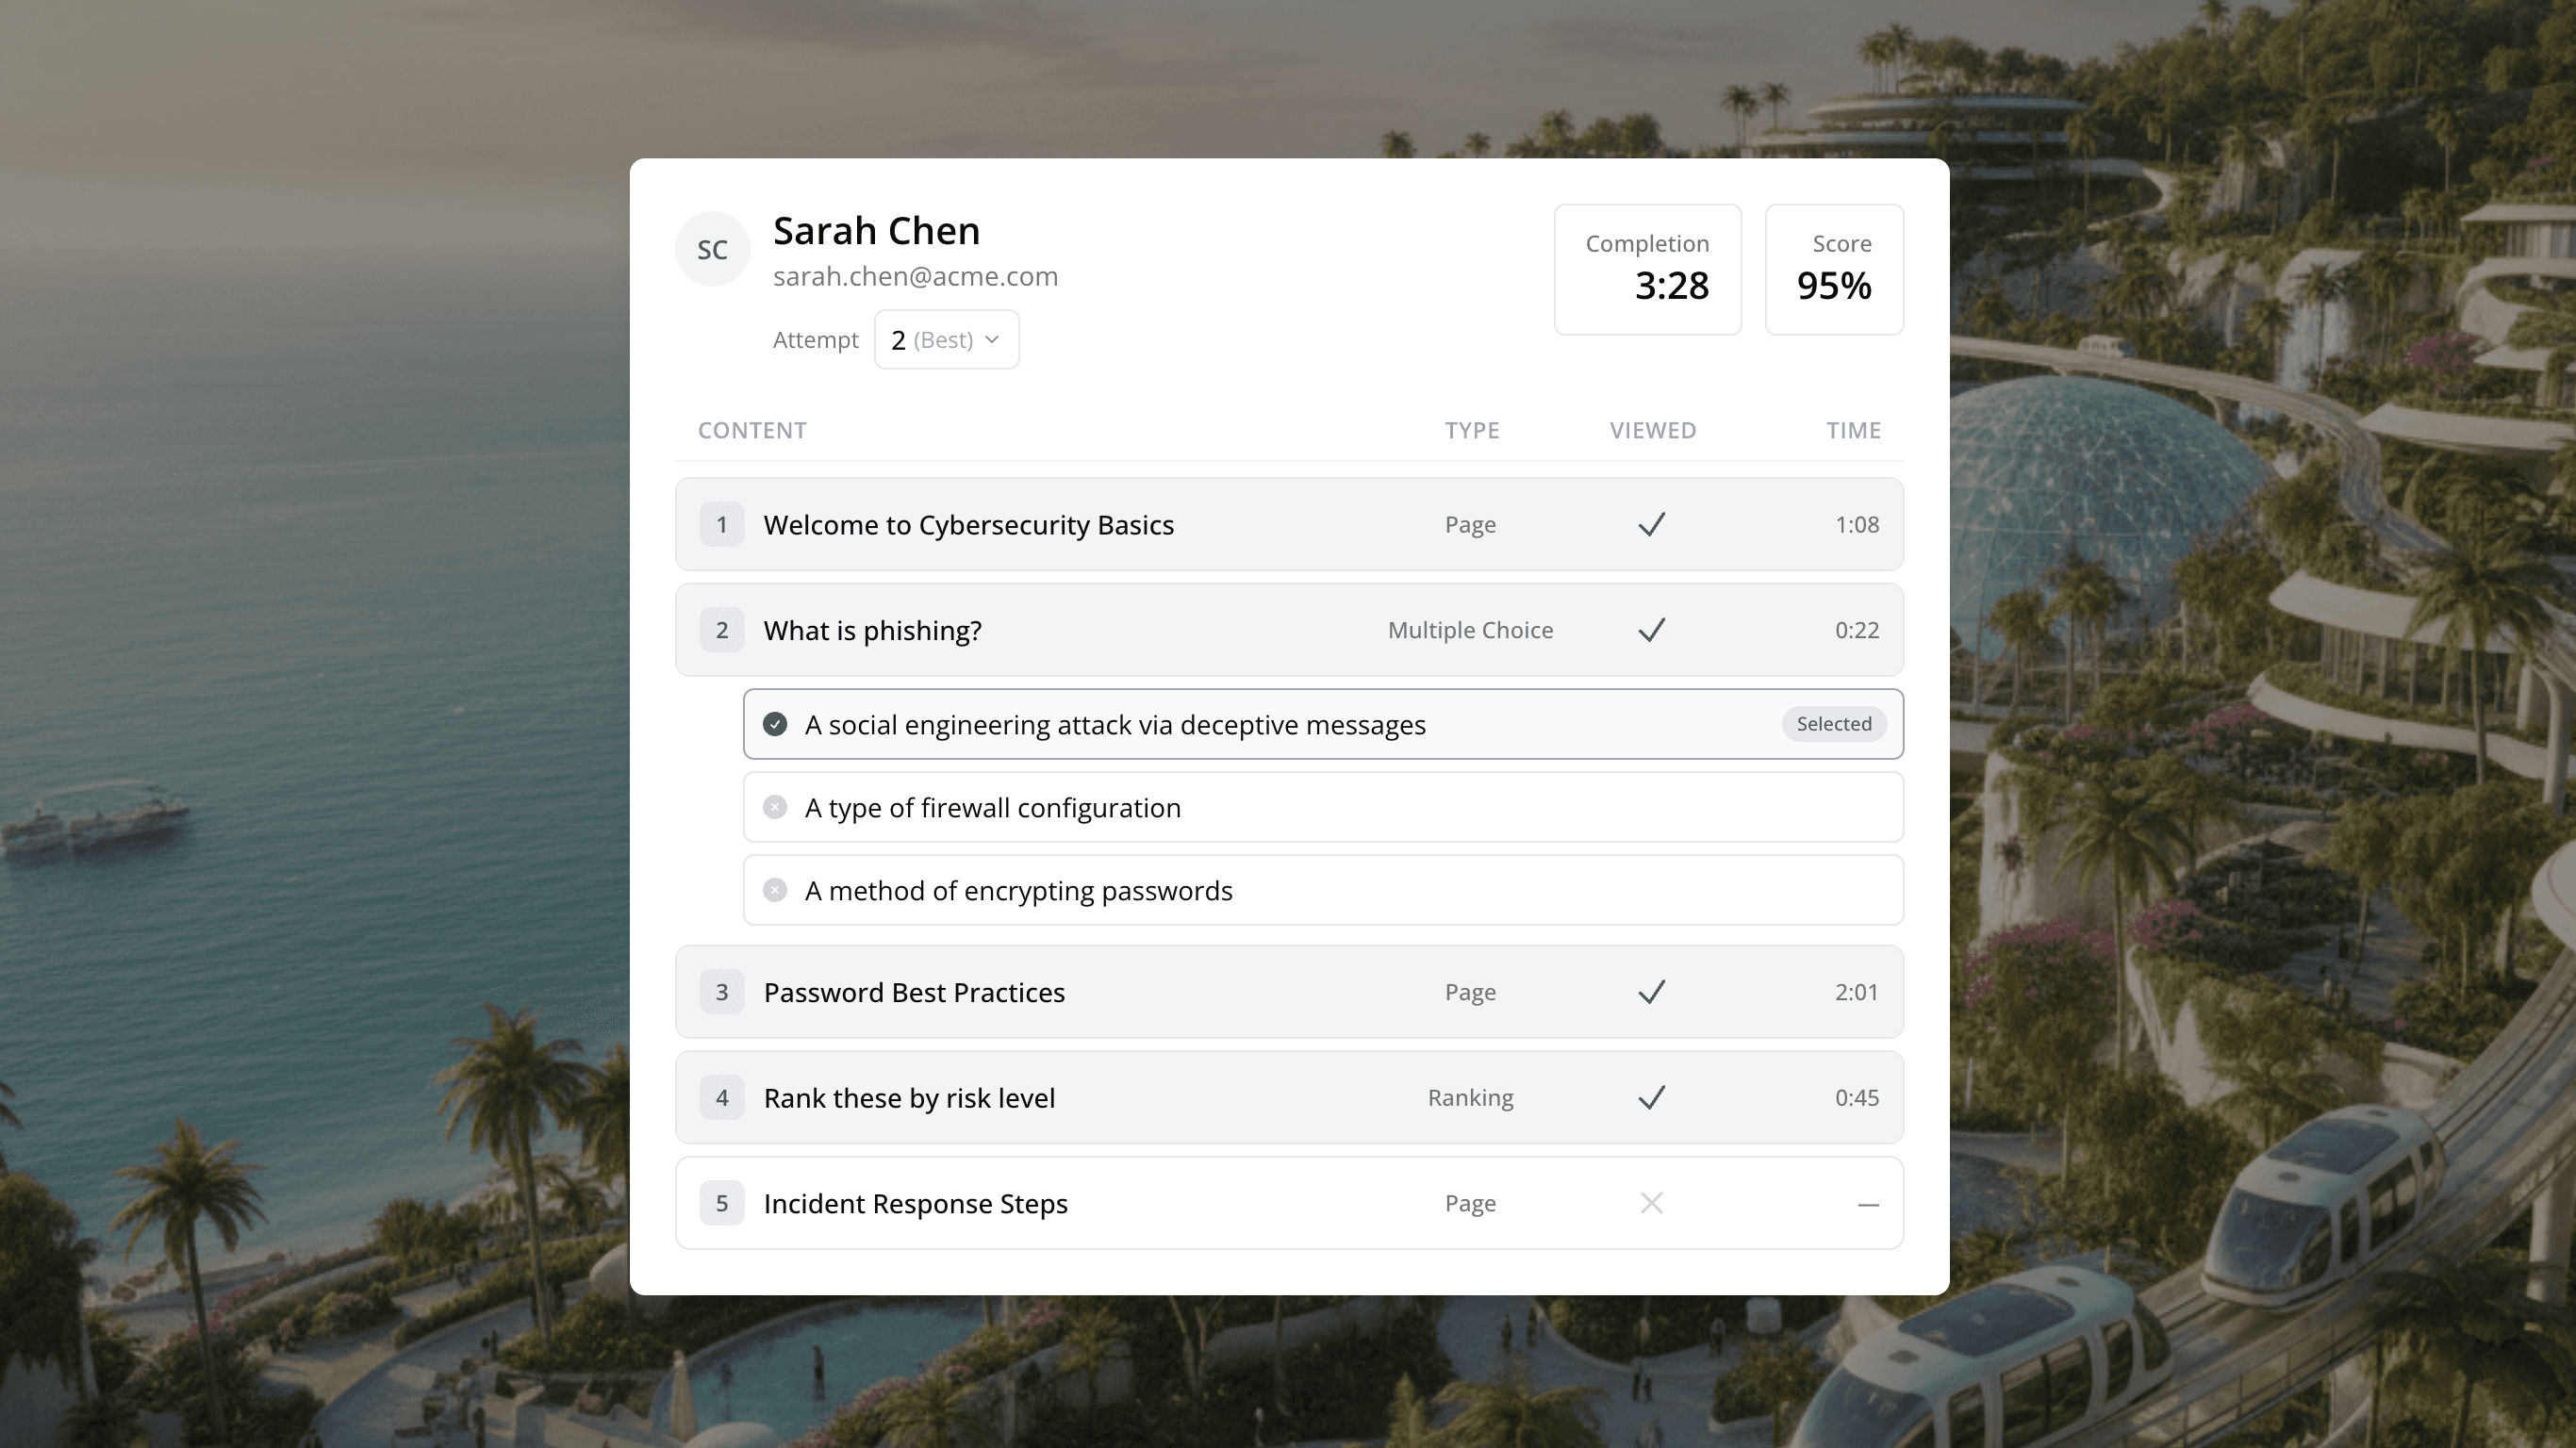Open the Attempt selector dropdown
The width and height of the screenshot is (2576, 1448).
click(945, 339)
